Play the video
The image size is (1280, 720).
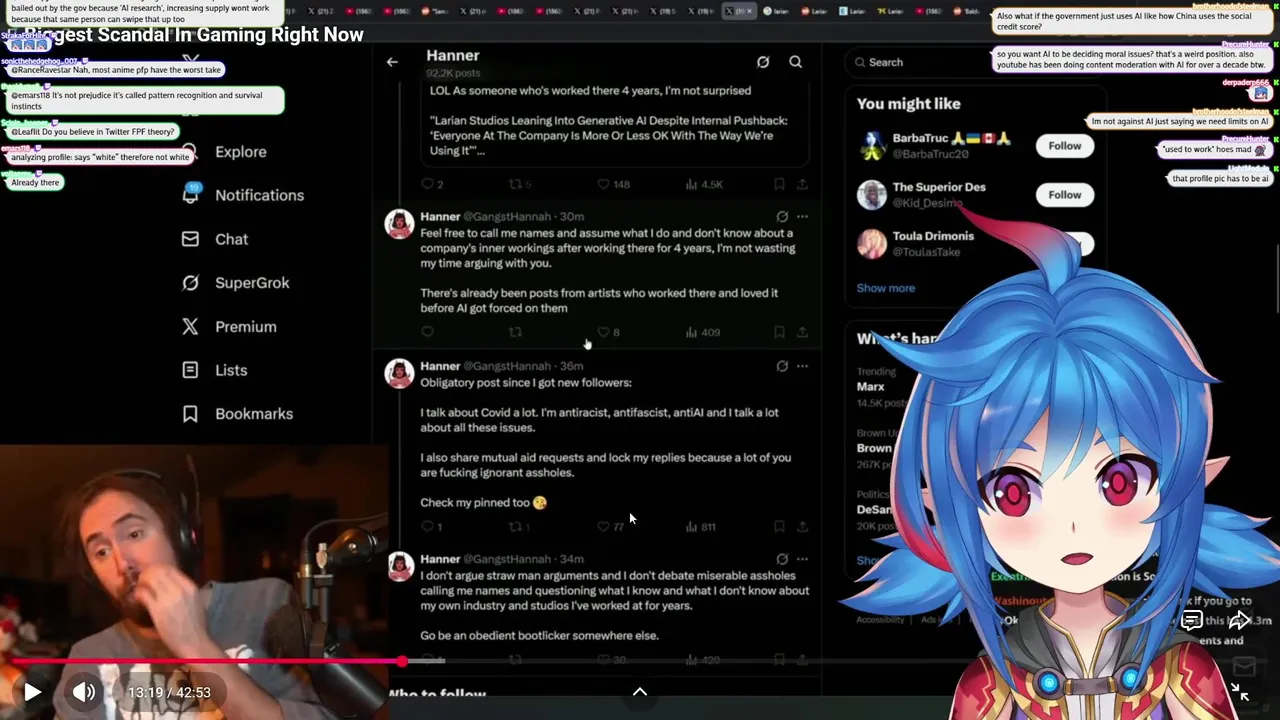click(x=32, y=692)
